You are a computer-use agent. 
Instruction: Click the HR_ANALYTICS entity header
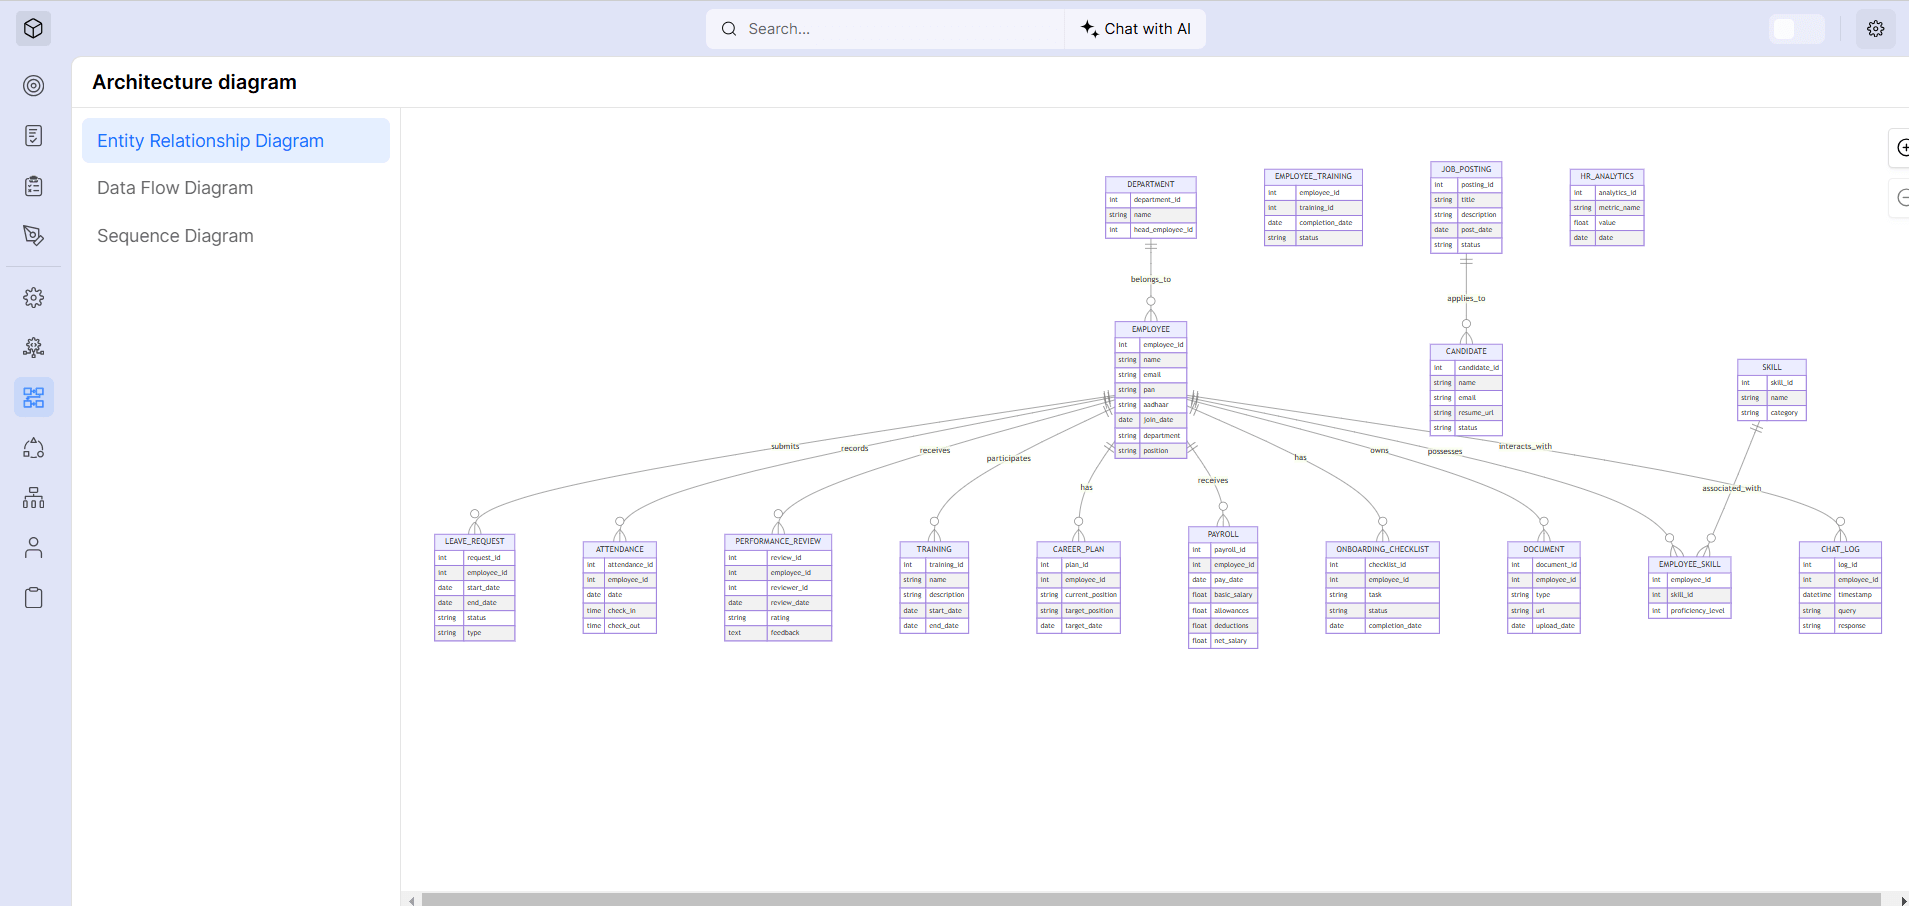(x=1607, y=176)
